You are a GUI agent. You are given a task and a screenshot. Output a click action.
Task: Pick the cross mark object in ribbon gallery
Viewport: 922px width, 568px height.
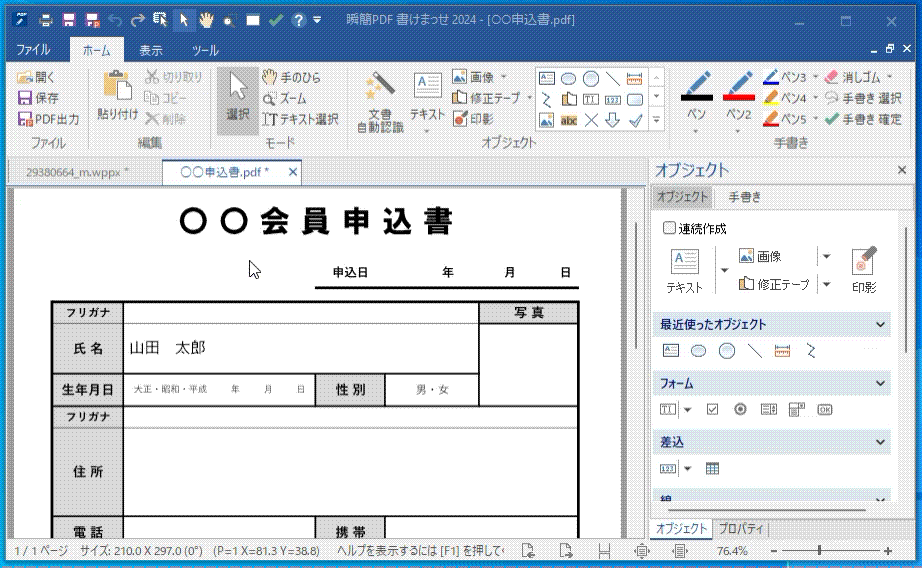coord(591,121)
